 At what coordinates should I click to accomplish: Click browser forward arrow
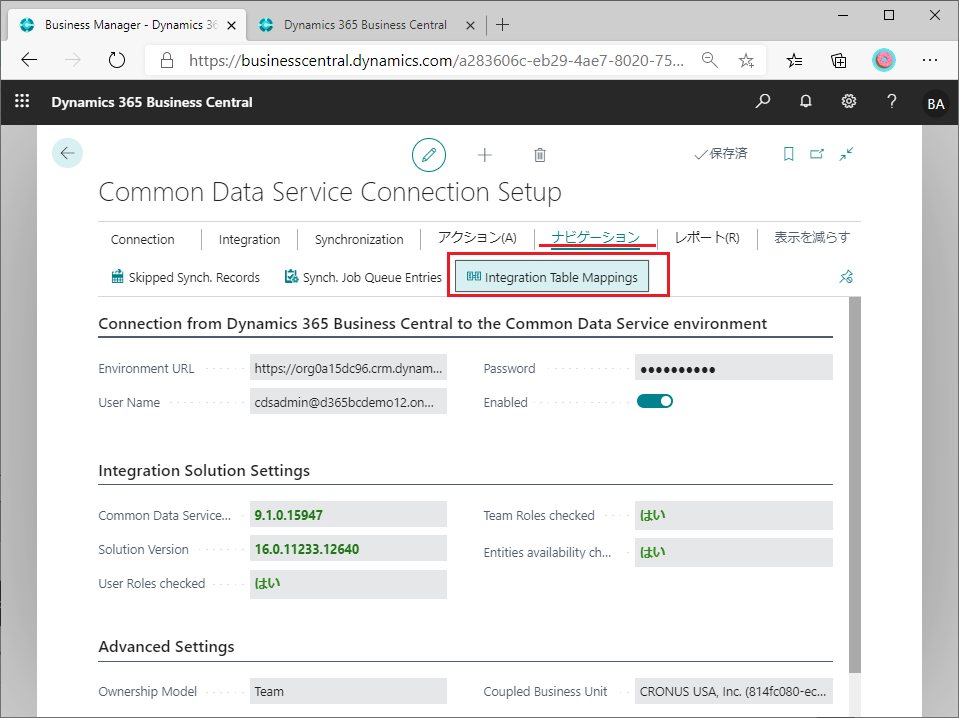point(73,60)
